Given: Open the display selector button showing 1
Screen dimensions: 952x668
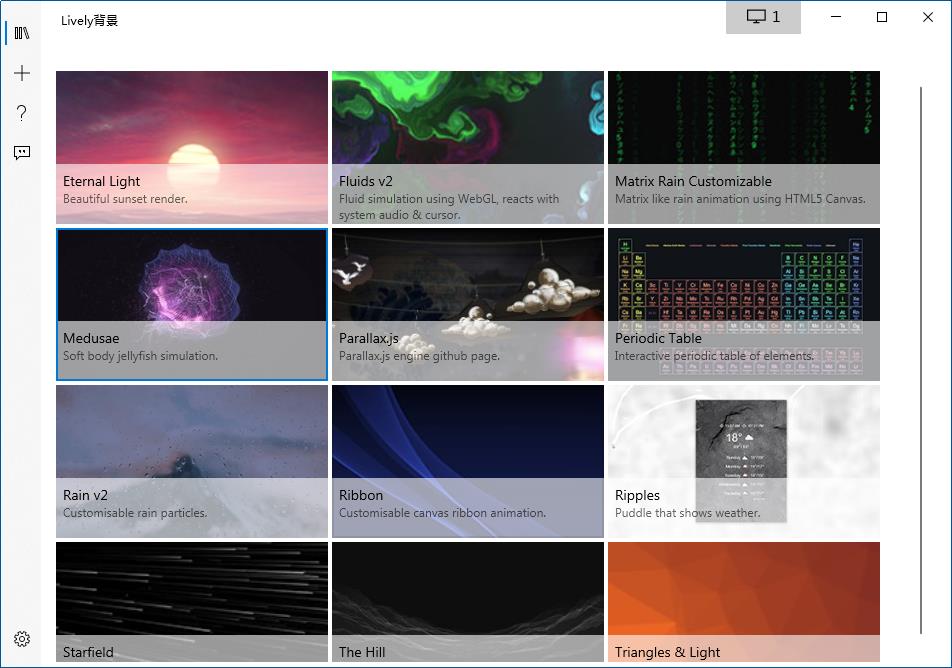Looking at the screenshot, I should (763, 17).
